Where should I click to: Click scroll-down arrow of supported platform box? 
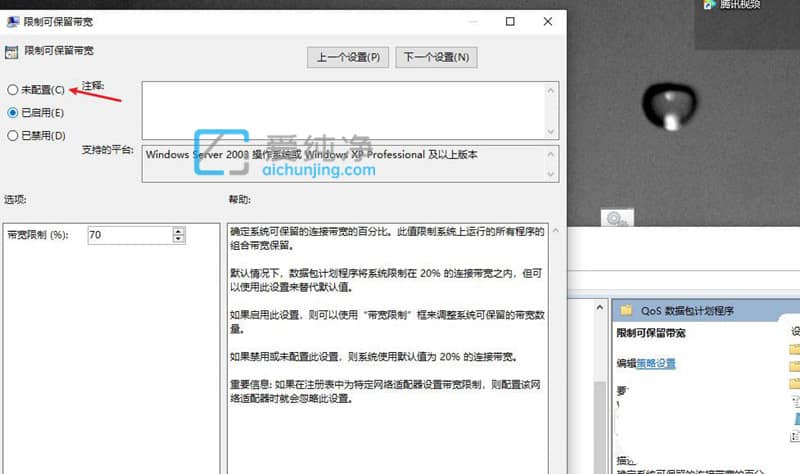[551, 174]
